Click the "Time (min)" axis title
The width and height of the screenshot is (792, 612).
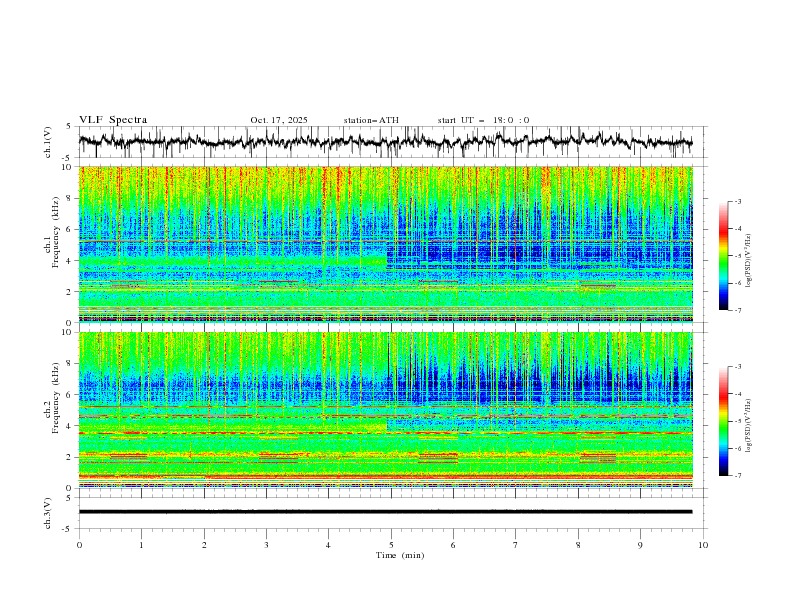[x=400, y=555]
